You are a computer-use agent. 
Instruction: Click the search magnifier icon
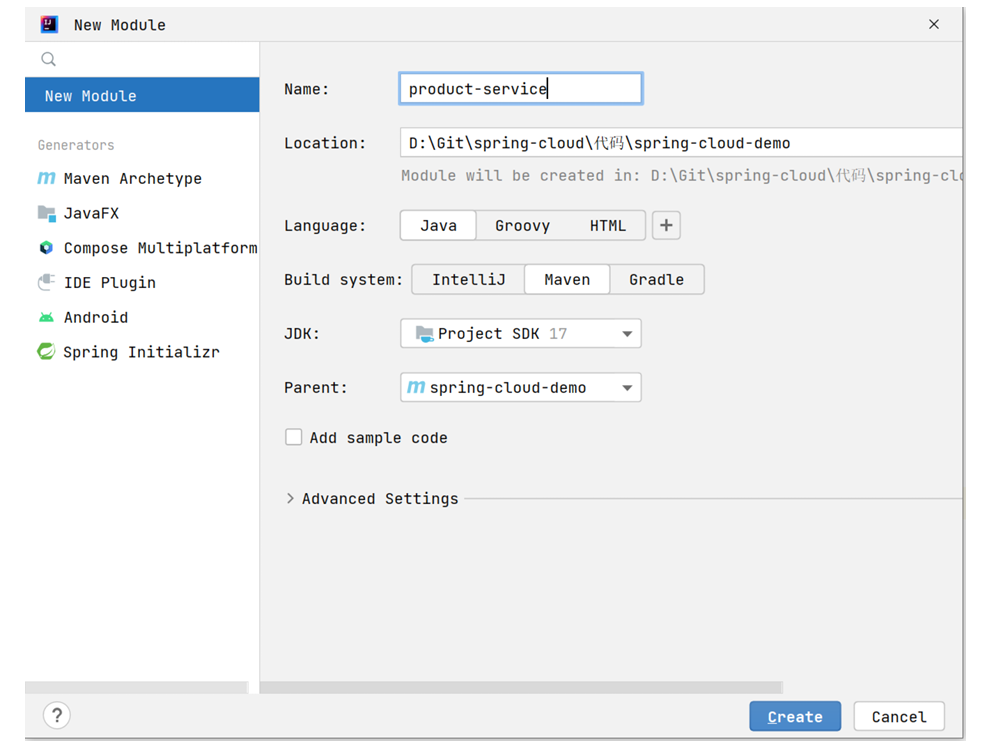click(x=48, y=60)
